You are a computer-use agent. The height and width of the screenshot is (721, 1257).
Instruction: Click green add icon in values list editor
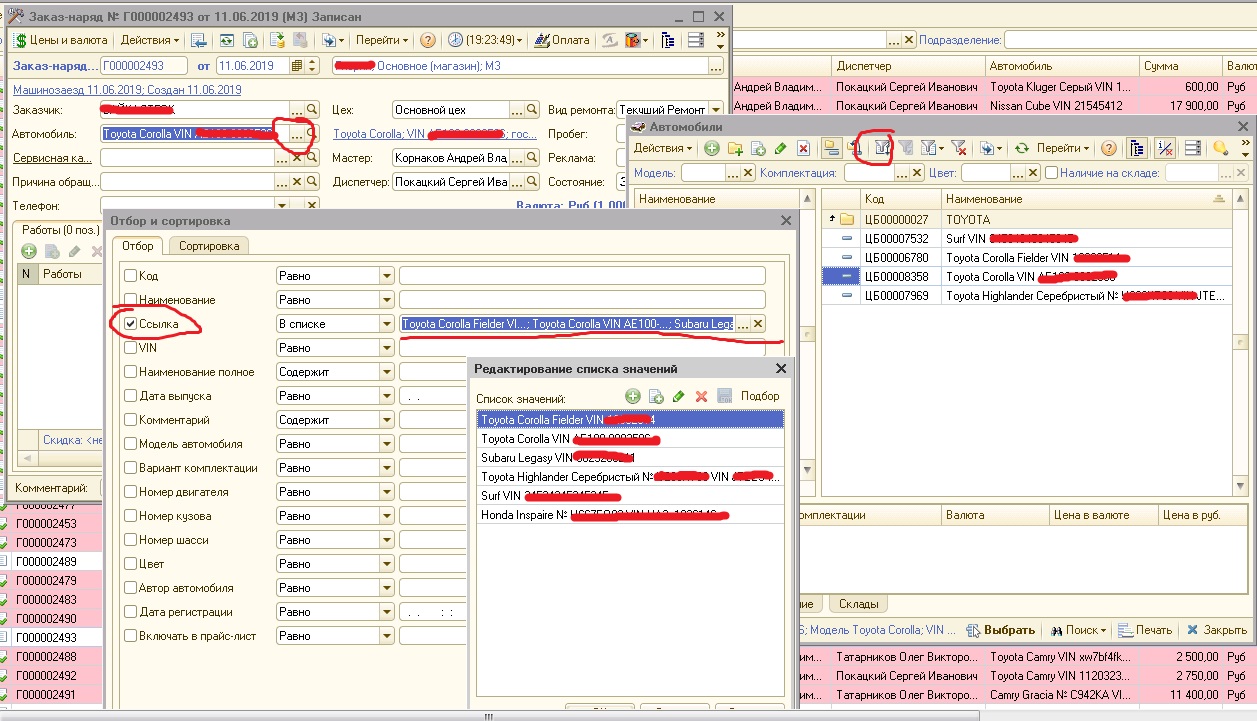633,396
